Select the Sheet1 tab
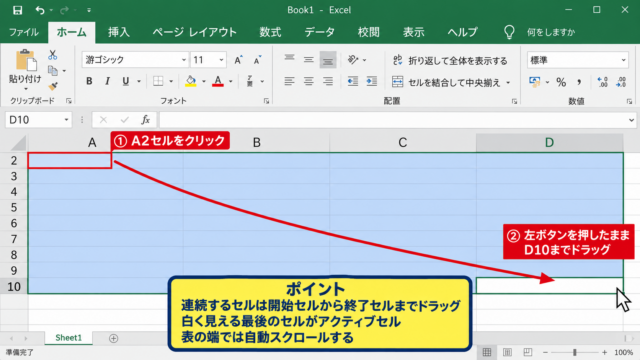The width and height of the screenshot is (640, 360). coord(69,338)
